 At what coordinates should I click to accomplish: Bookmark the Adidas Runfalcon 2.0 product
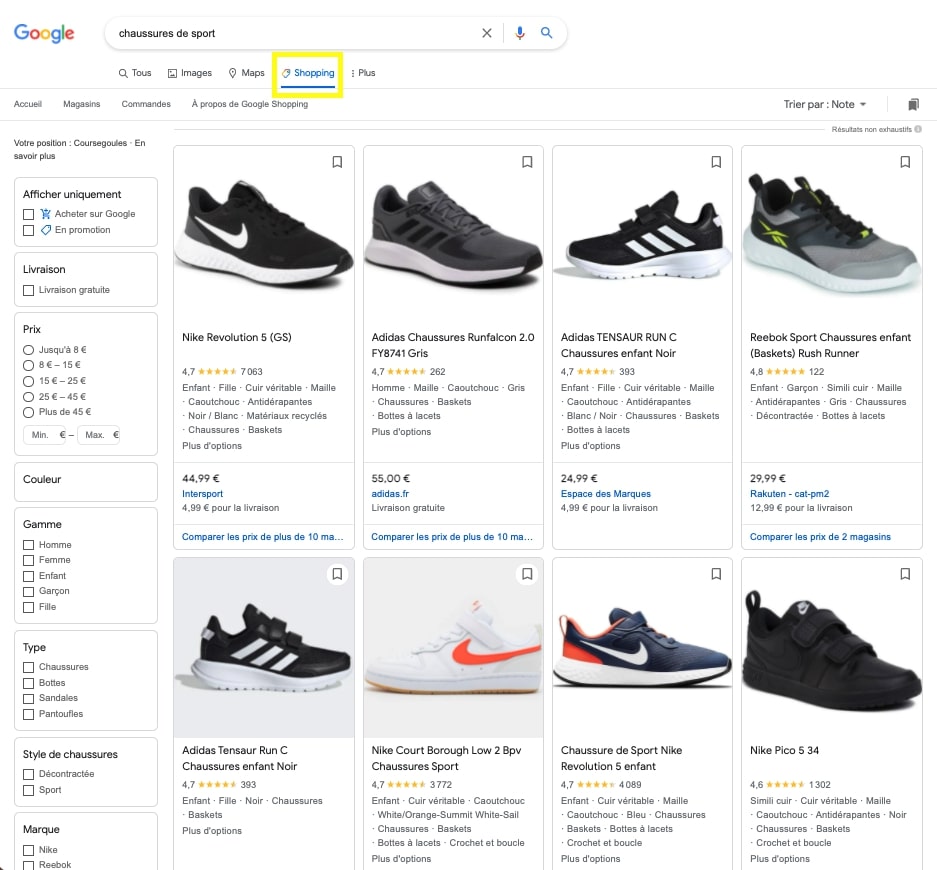[527, 162]
